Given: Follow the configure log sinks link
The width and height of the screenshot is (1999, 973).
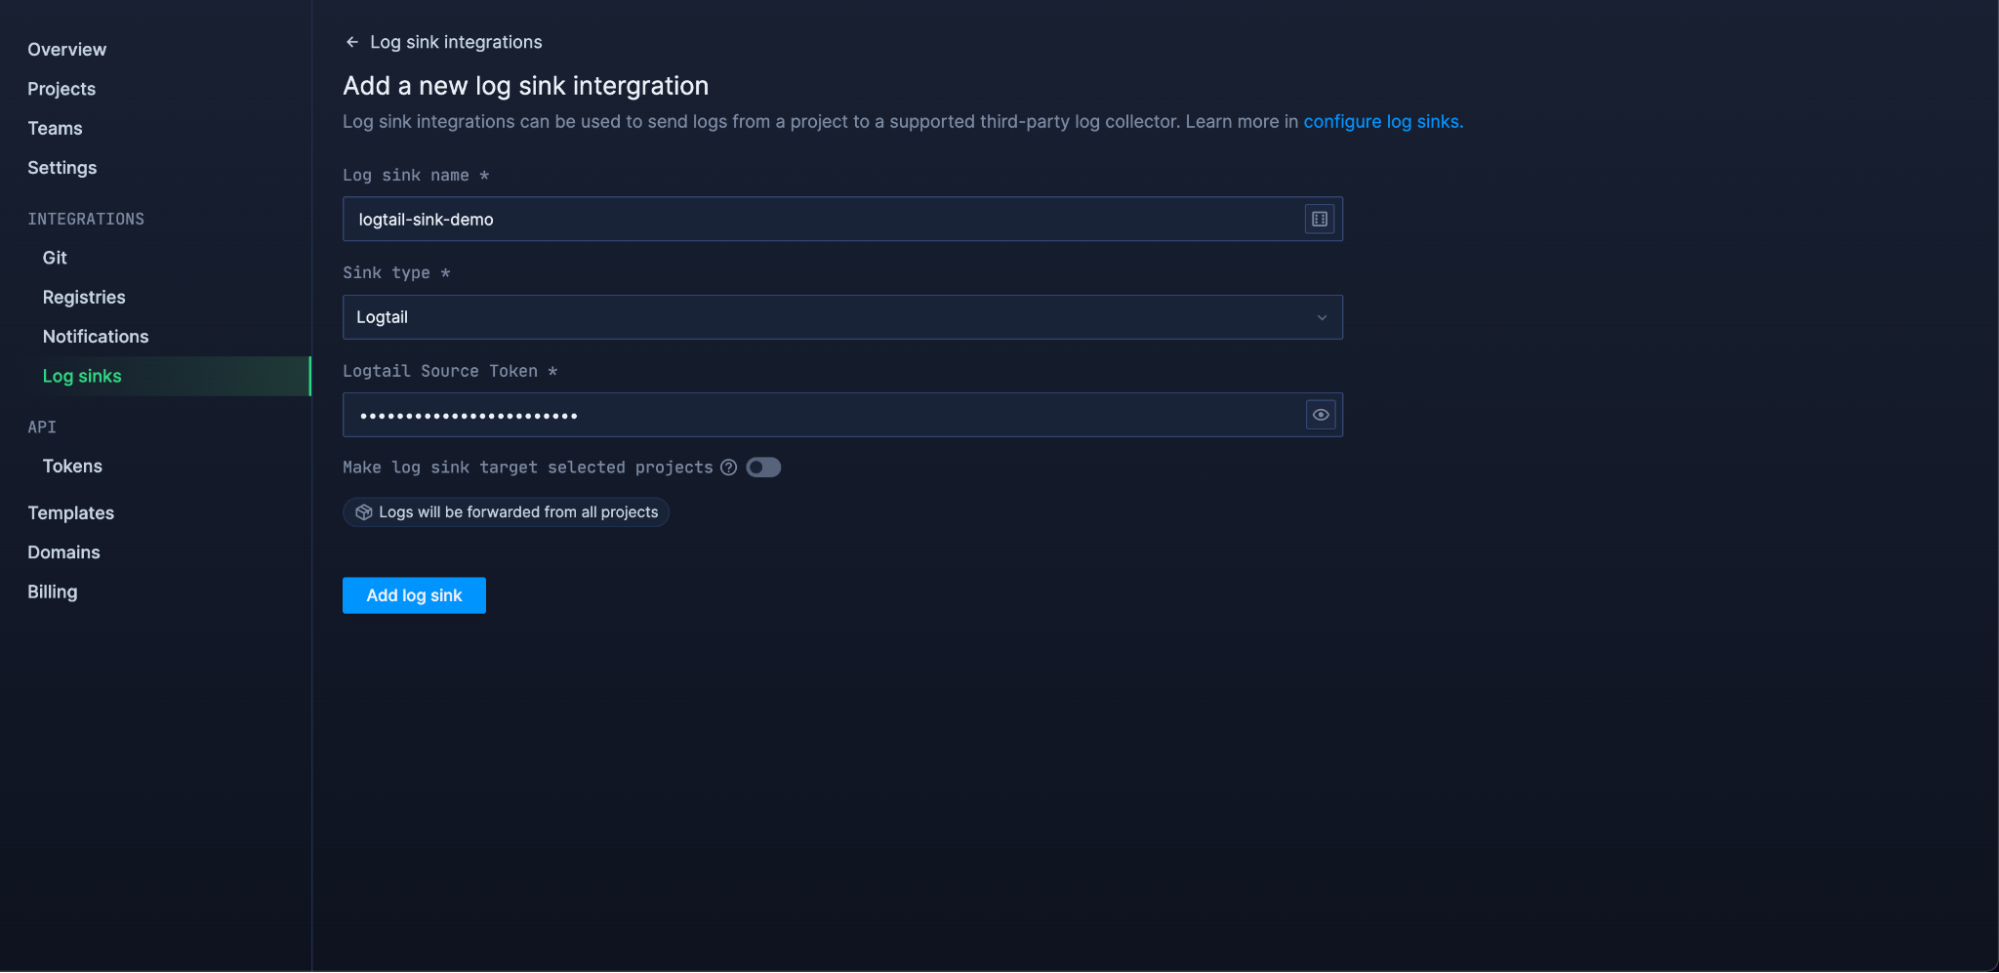Looking at the screenshot, I should coord(1383,121).
